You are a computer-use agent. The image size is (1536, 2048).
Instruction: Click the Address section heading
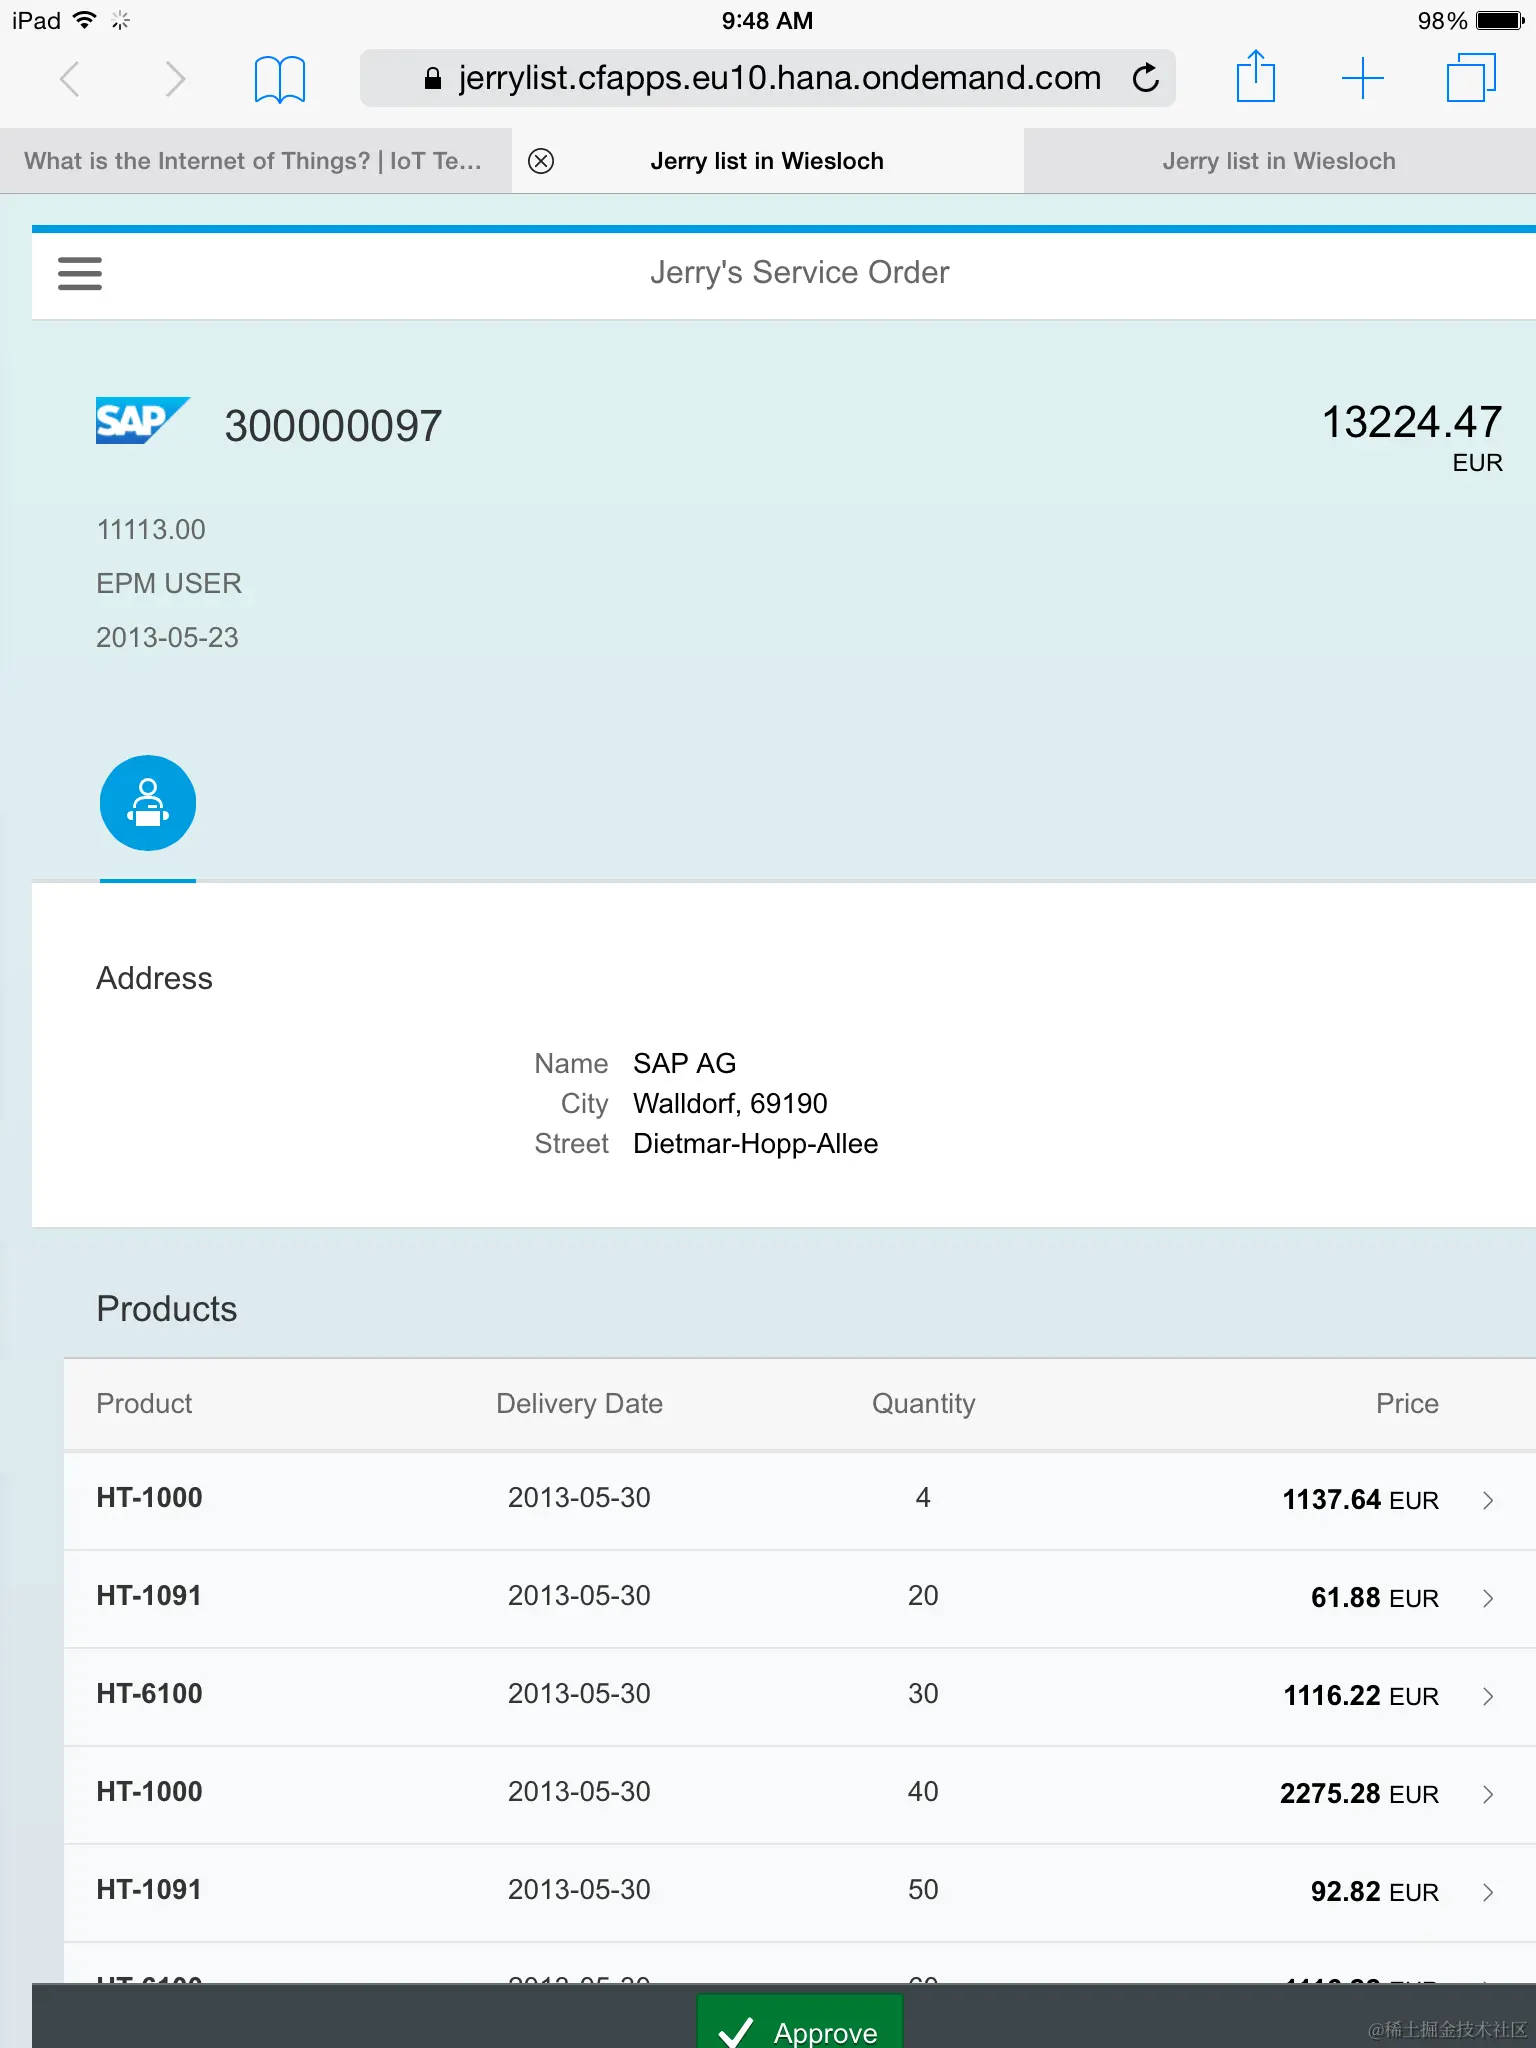coord(154,978)
